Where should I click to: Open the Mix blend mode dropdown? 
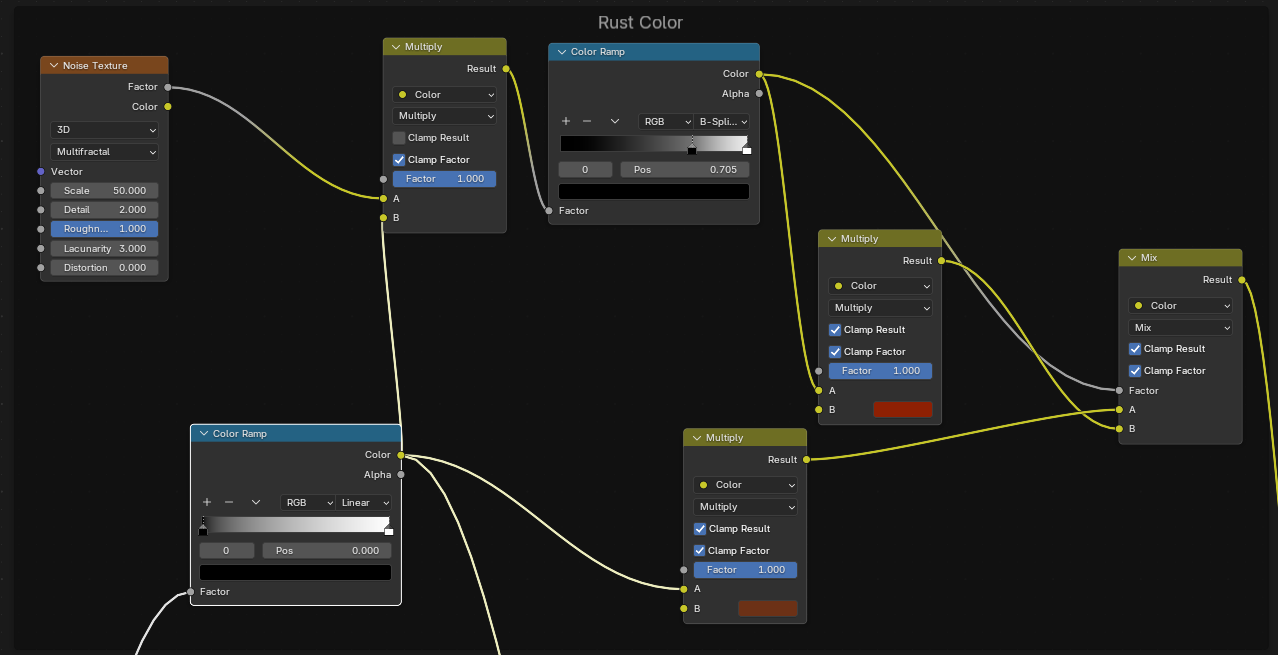[1180, 328]
